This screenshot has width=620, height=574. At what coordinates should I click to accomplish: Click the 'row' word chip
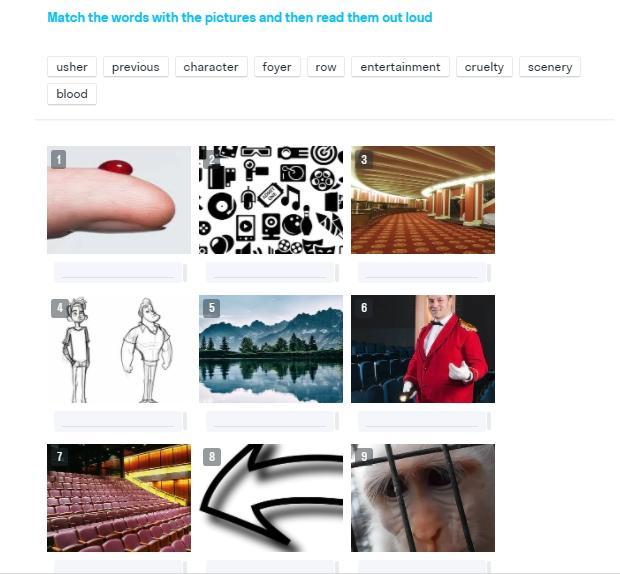point(326,67)
